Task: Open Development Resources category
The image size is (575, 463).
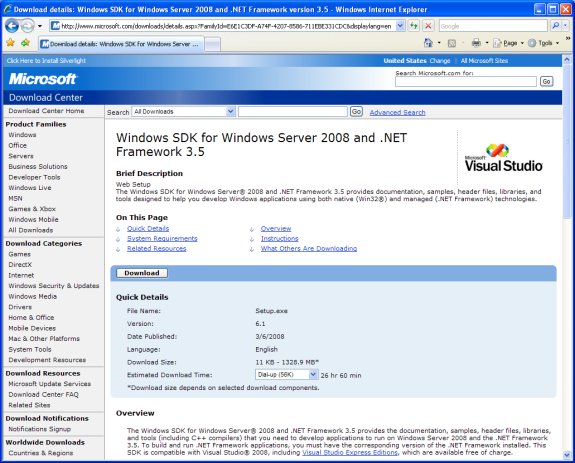Action: point(47,360)
